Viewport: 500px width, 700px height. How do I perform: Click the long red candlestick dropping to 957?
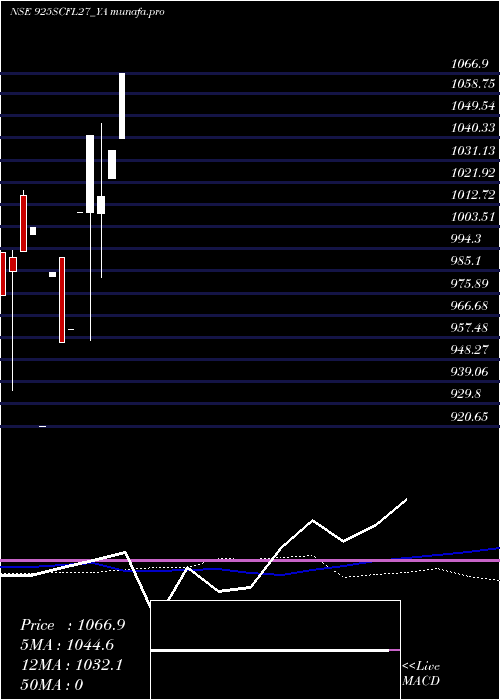tap(62, 300)
